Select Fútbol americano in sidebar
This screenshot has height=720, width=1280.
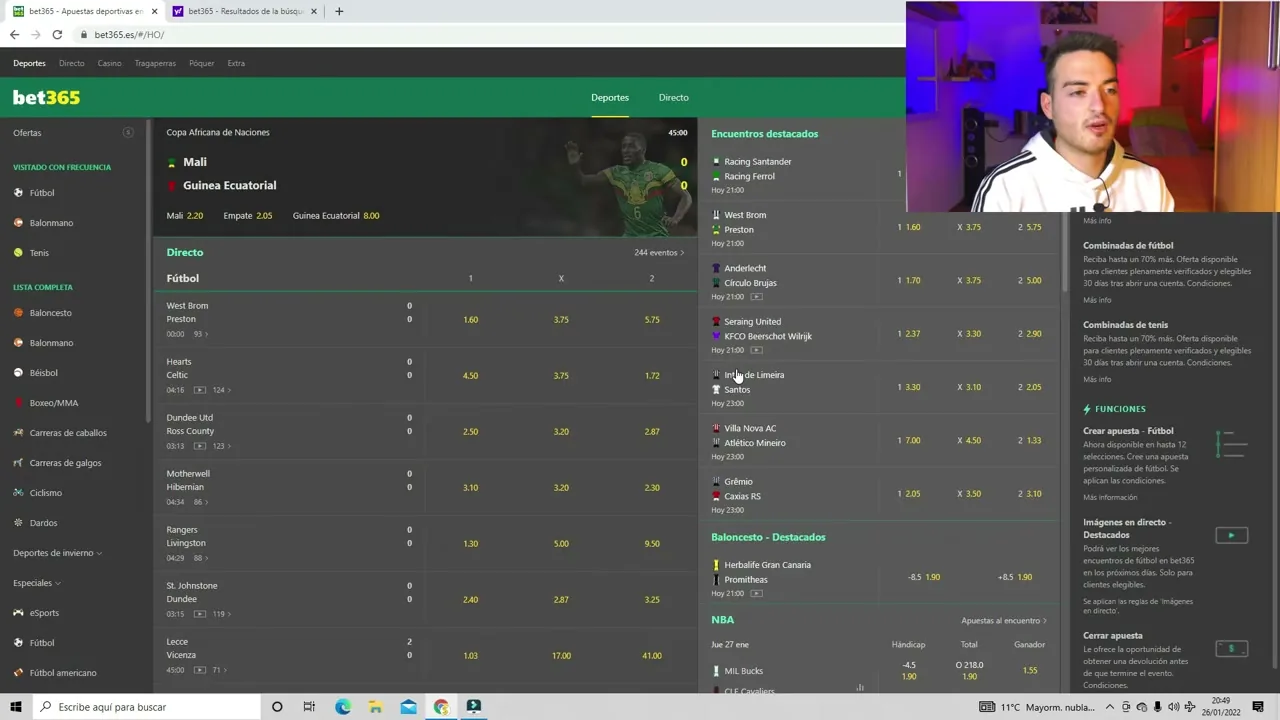click(63, 673)
